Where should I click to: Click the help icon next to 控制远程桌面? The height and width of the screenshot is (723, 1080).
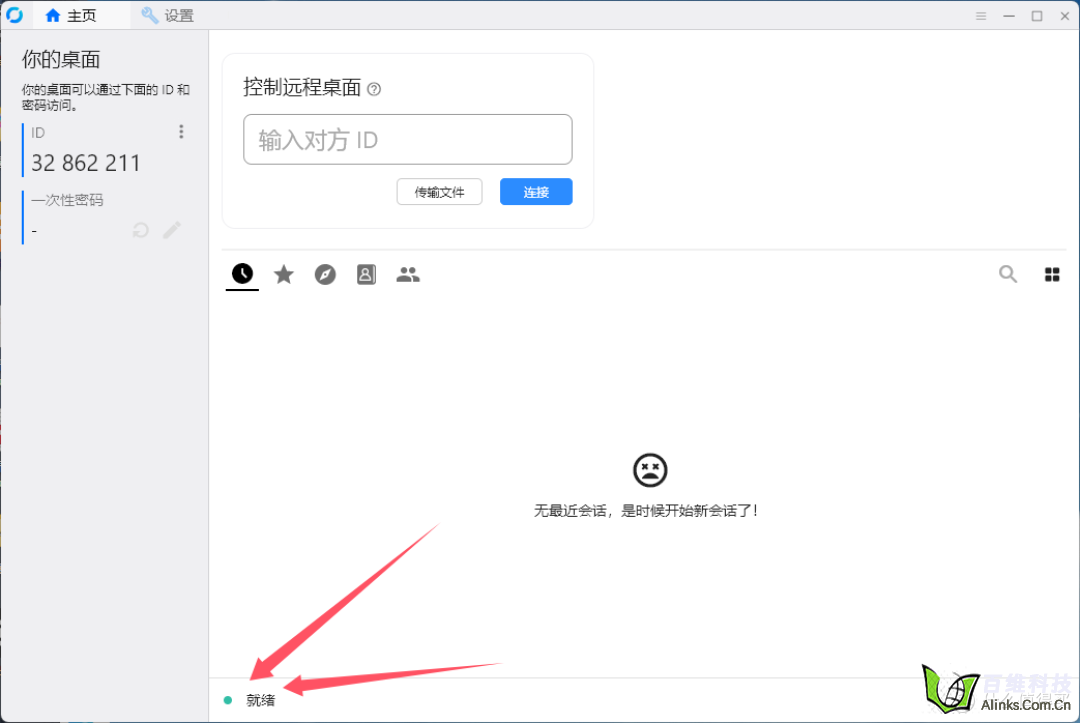[374, 89]
